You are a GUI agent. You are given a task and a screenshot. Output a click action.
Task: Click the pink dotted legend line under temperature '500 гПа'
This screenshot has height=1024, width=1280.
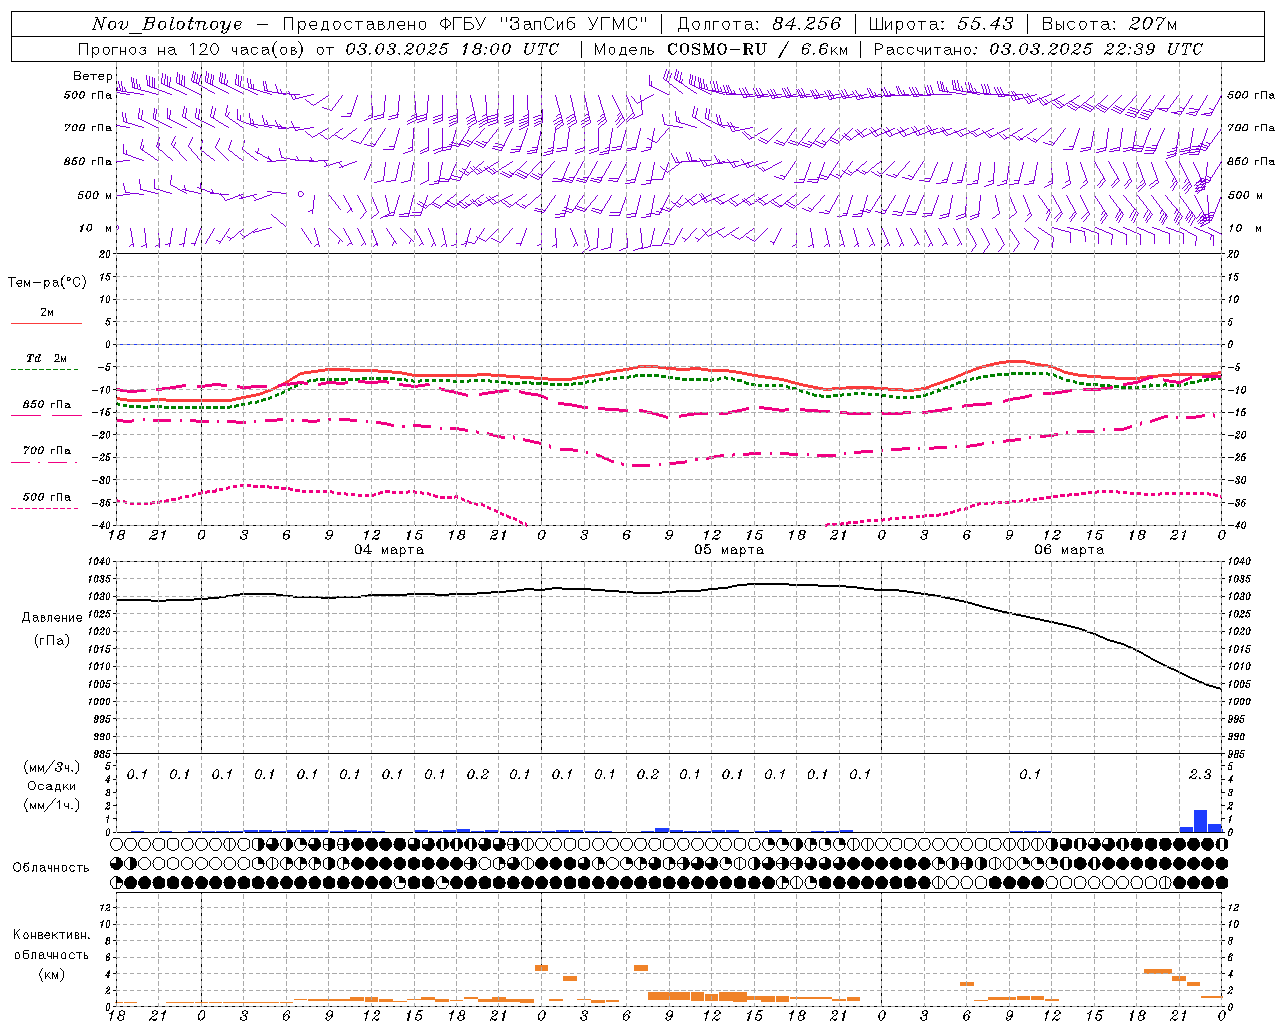tap(44, 508)
